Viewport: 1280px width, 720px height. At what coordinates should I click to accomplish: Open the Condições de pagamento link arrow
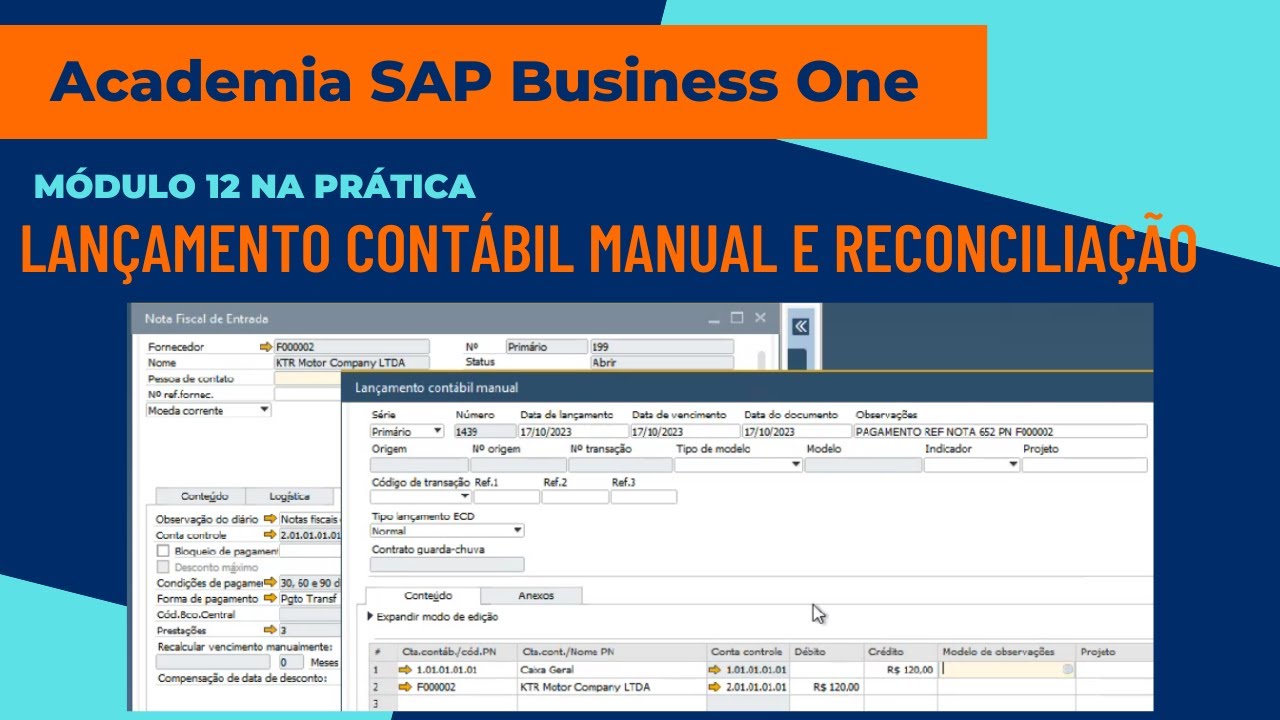point(269,583)
